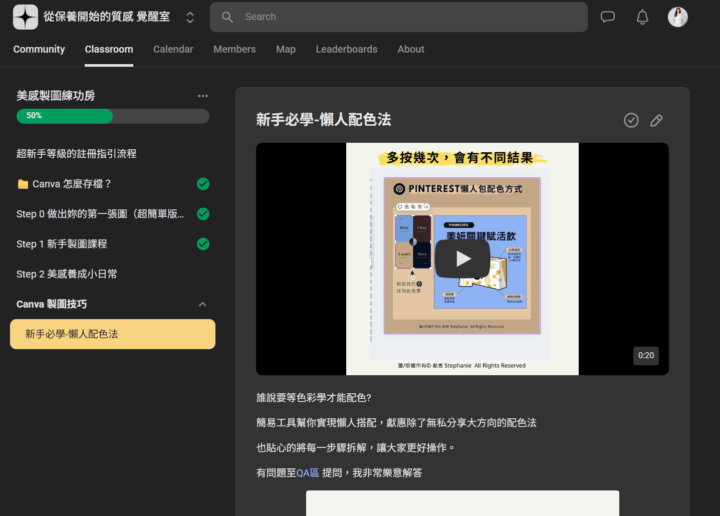Viewport: 720px width, 516px height.
Task: Open Step 2 美感養成小日常 lesson
Action: coord(67,274)
